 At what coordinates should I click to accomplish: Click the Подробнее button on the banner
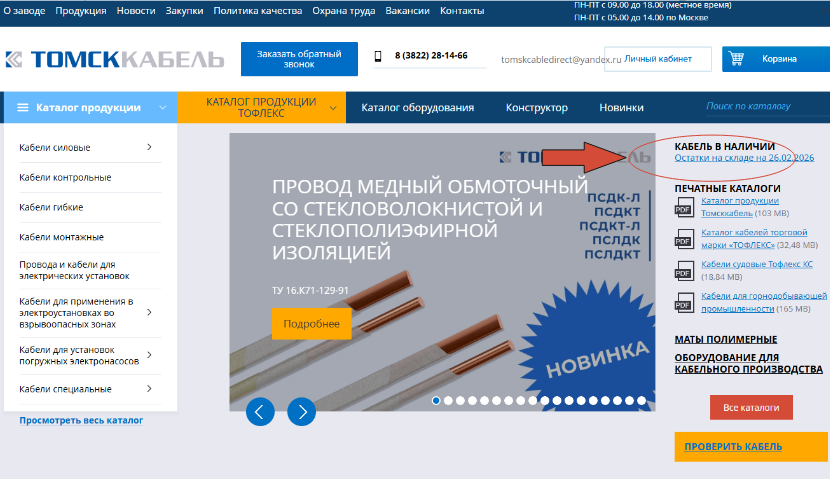point(311,324)
